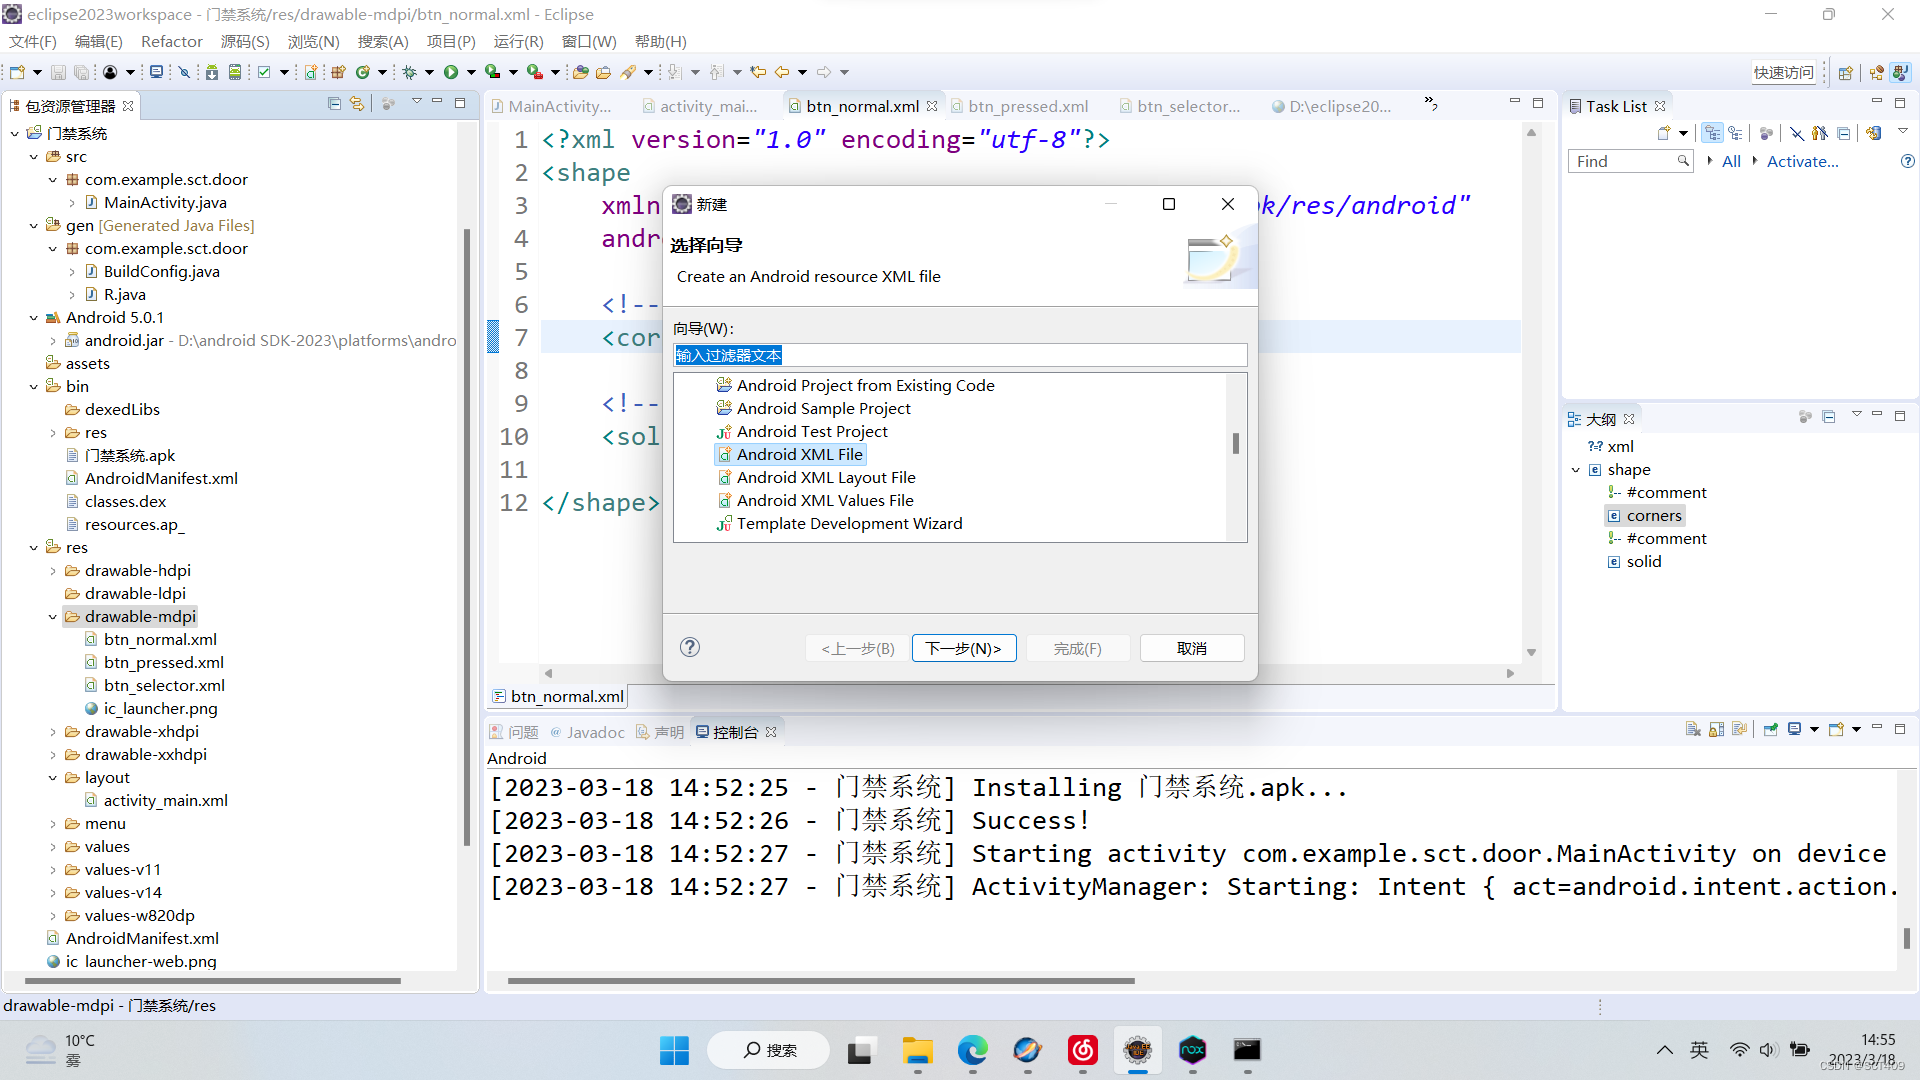1920x1080 pixels.
Task: Toggle Scheduled view in Task List toolbar
Action: click(x=1735, y=133)
